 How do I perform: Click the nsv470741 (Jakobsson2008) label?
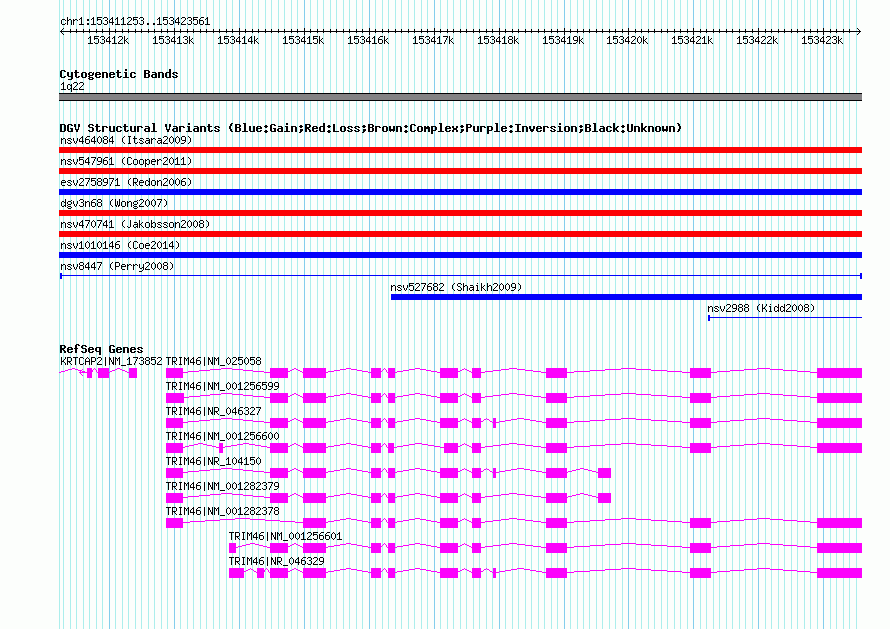tap(135, 224)
